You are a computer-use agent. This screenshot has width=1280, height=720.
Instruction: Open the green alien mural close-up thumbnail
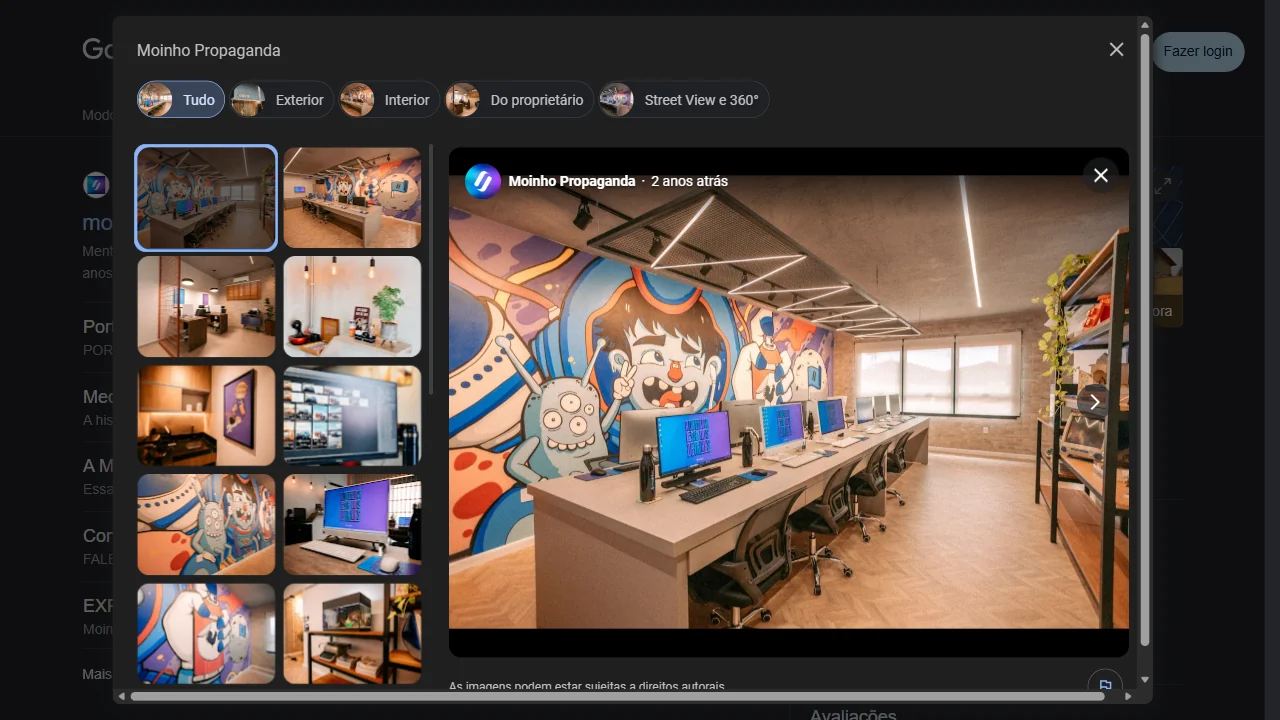point(206,525)
